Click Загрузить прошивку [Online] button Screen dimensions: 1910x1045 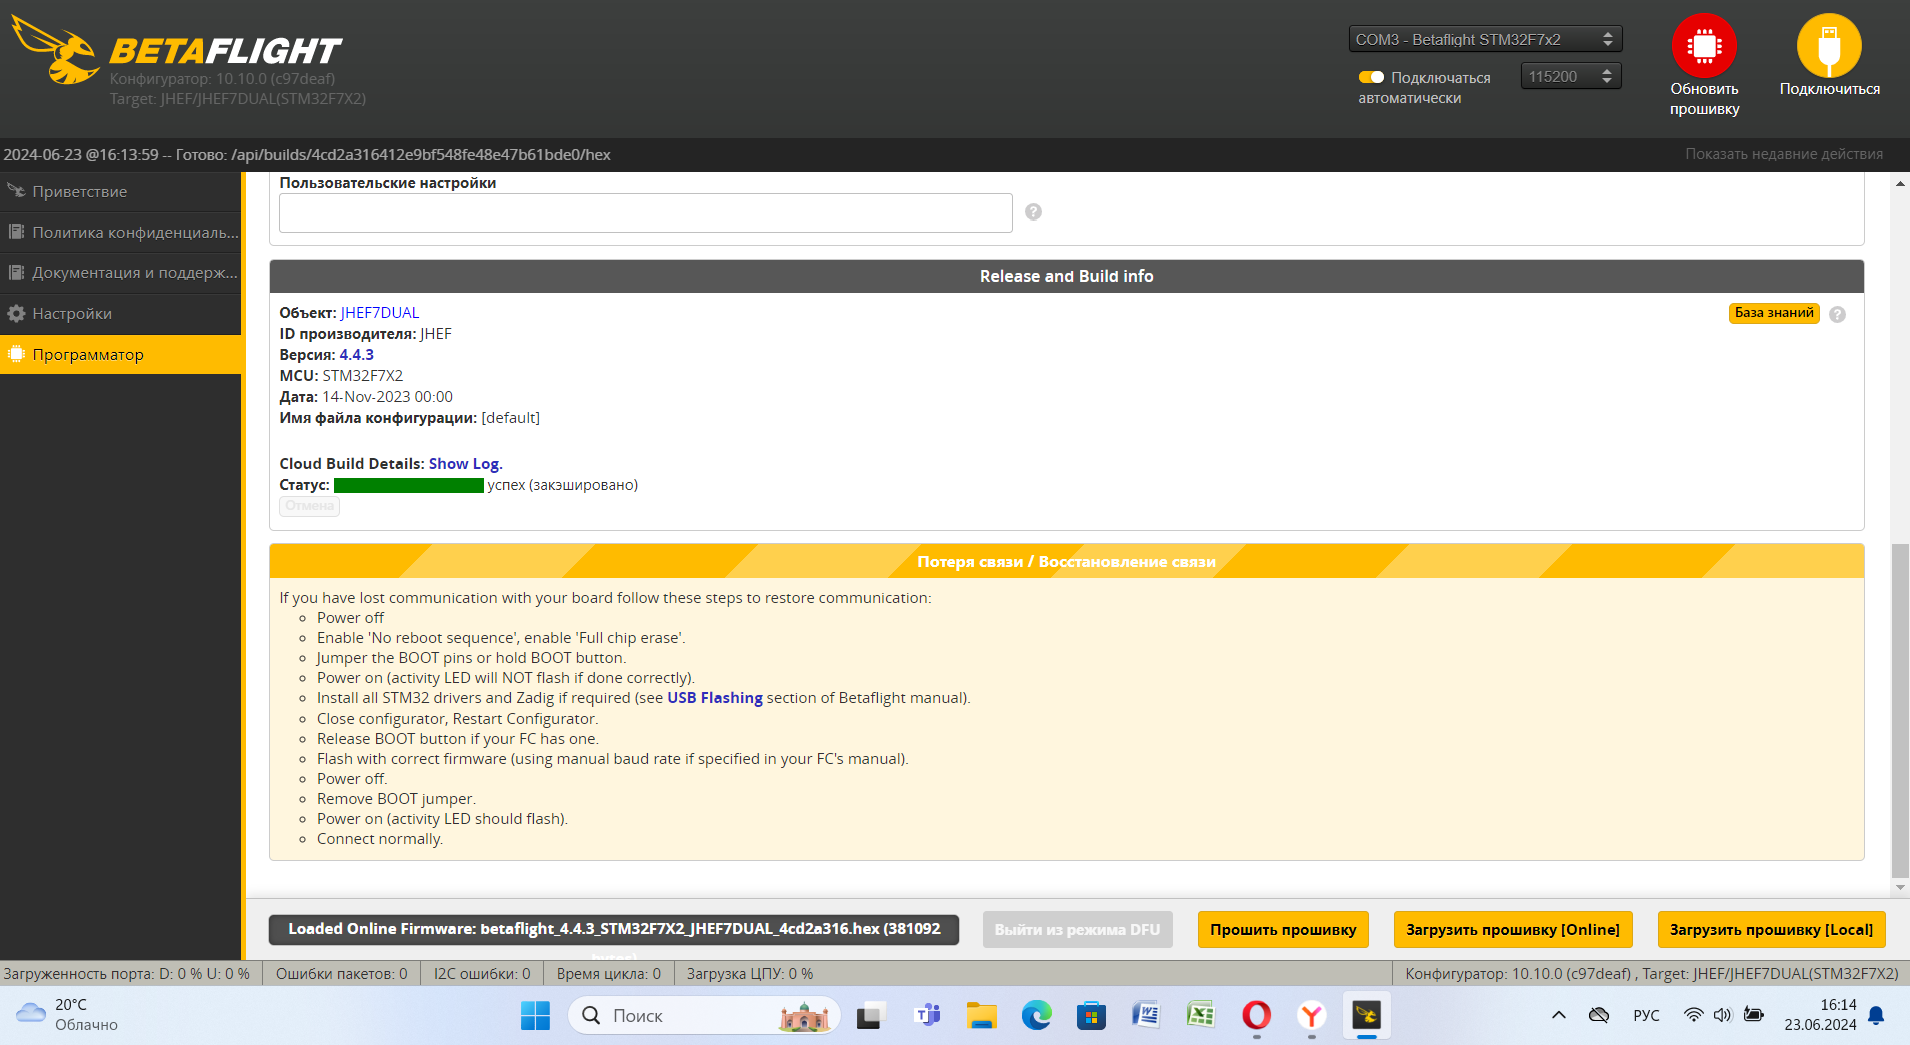[x=1513, y=929]
